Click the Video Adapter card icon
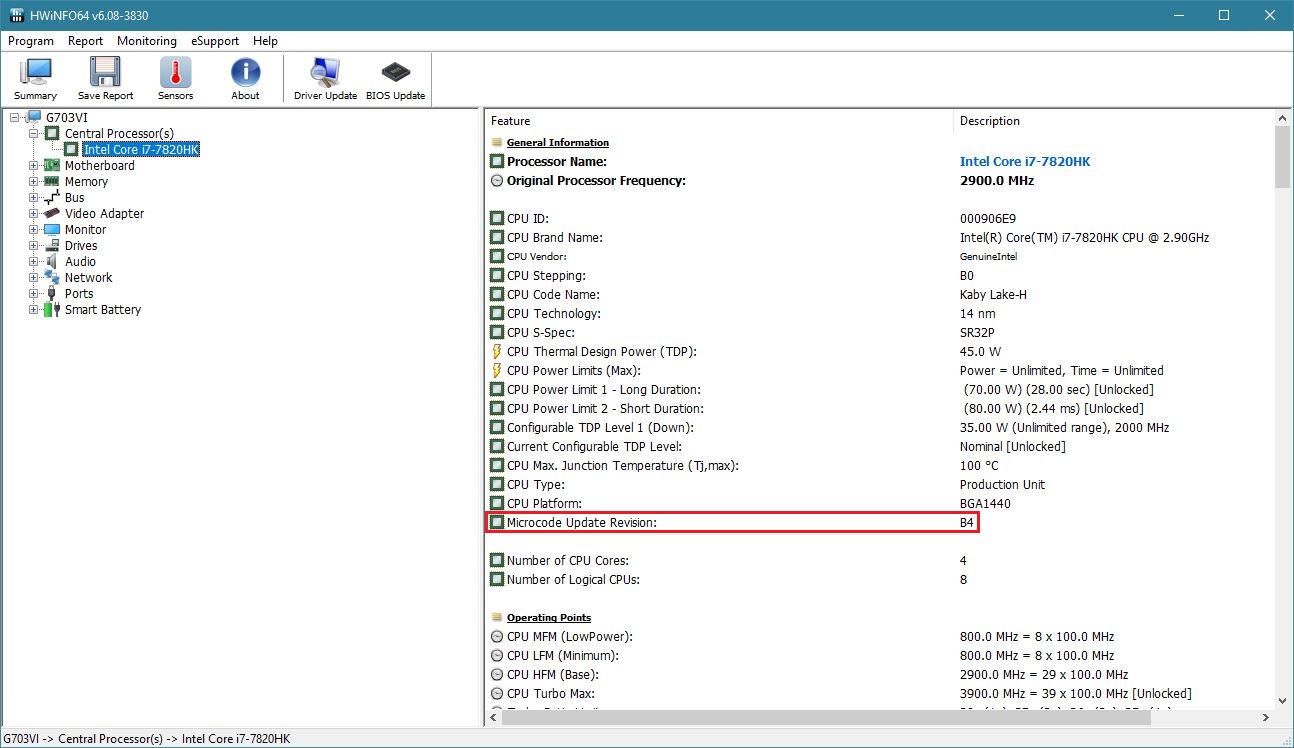Viewport: 1294px width, 748px height. 52,213
